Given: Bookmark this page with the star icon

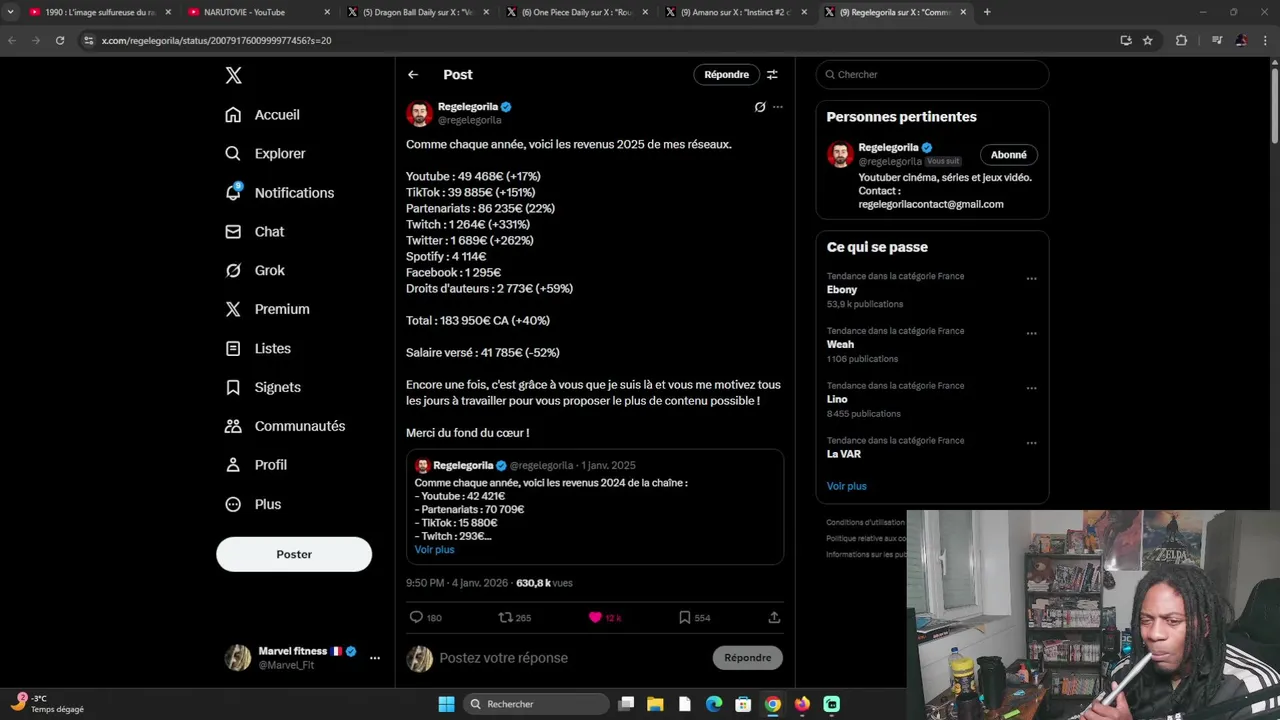Looking at the screenshot, I should tap(1148, 40).
